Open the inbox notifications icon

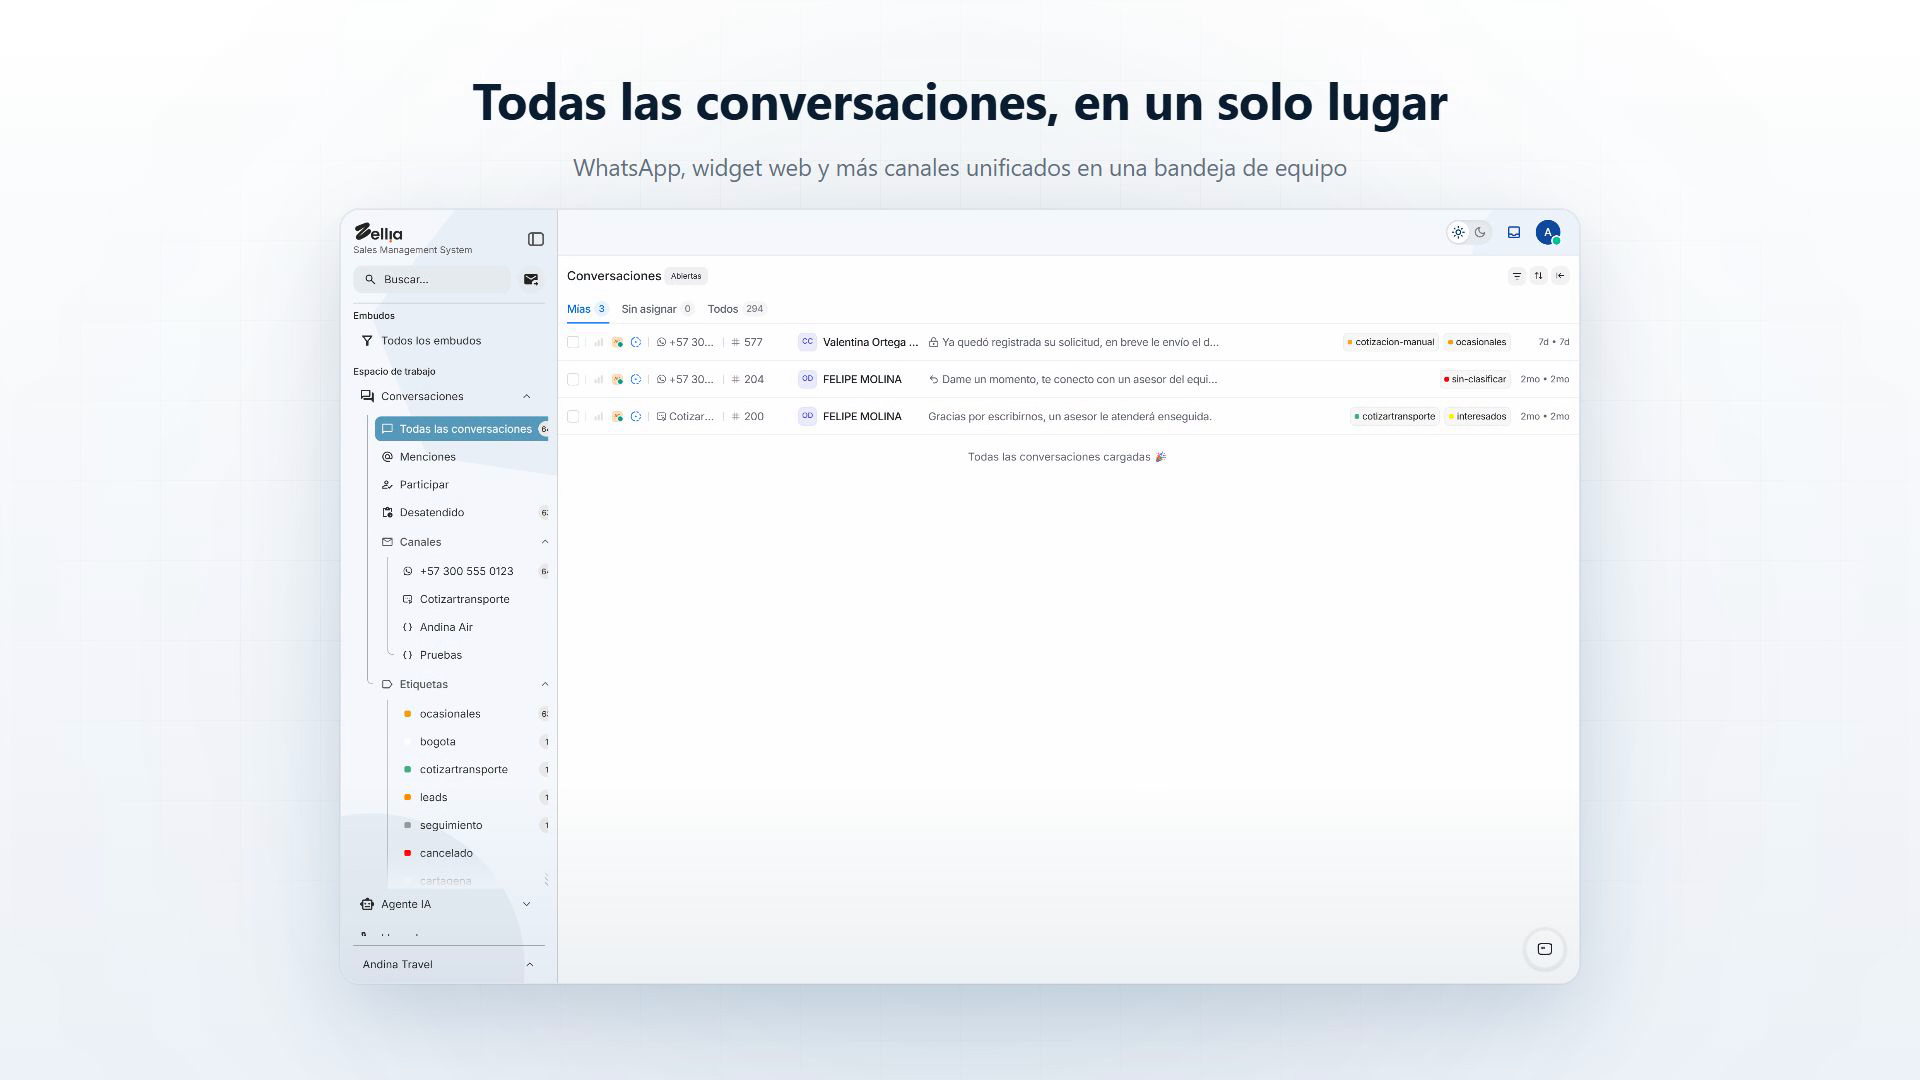coord(1514,232)
